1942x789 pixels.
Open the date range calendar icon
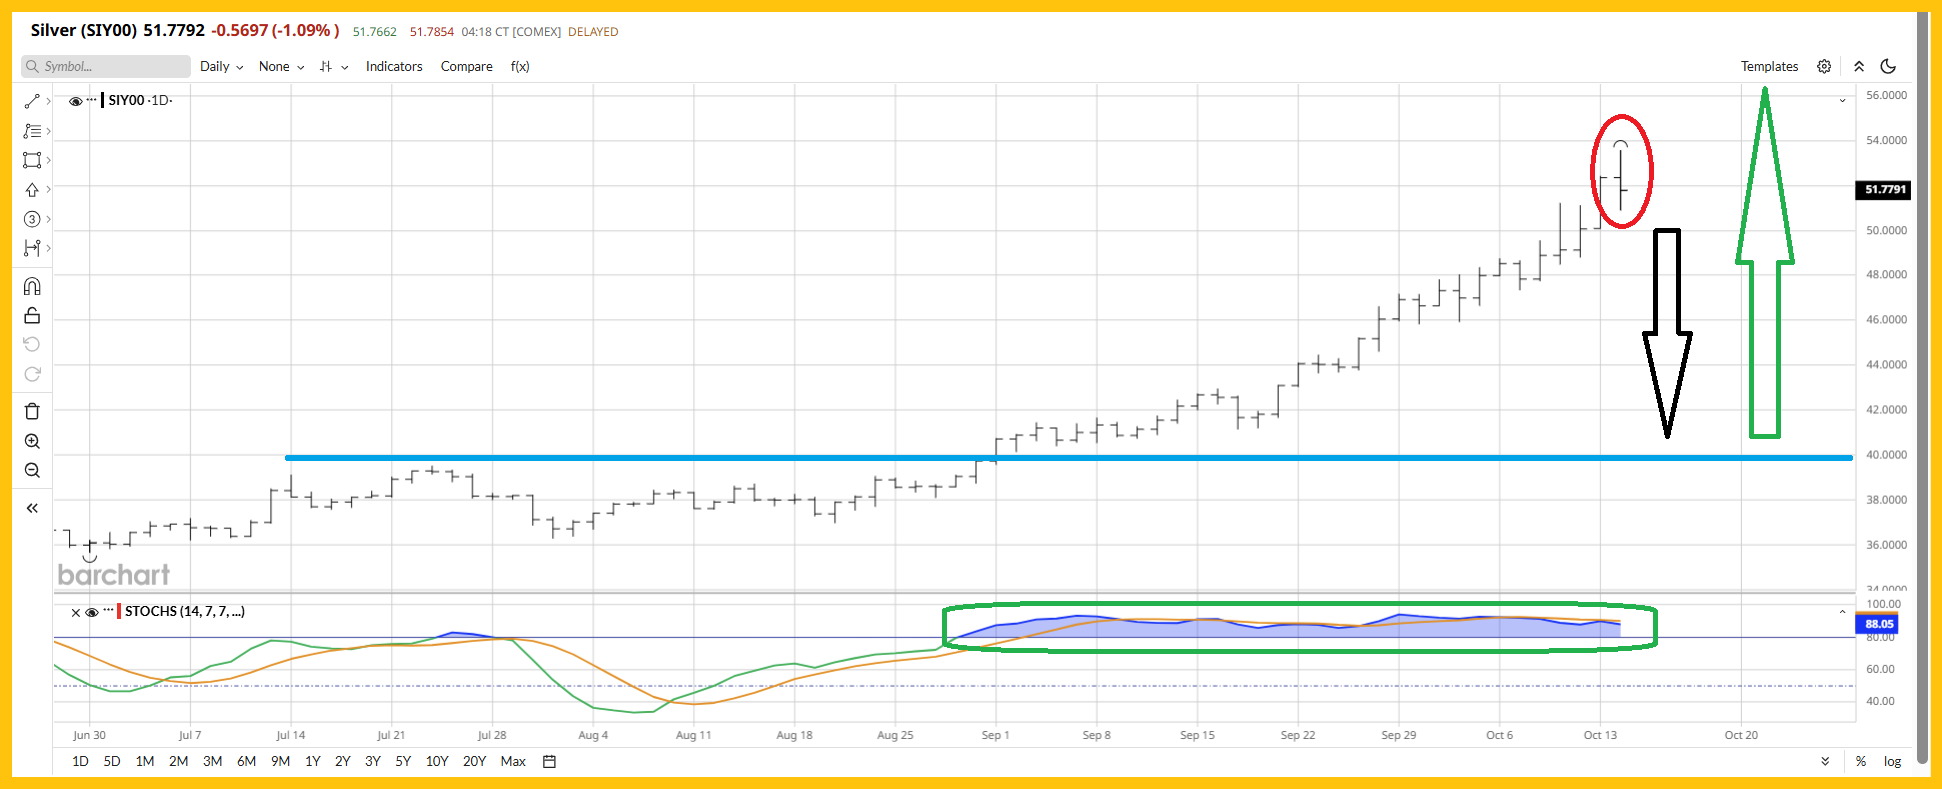click(549, 761)
